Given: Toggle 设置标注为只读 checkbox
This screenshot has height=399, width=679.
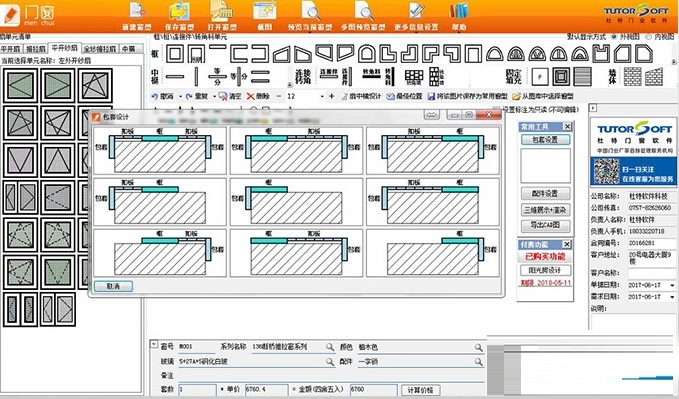Looking at the screenshot, I should [497, 110].
